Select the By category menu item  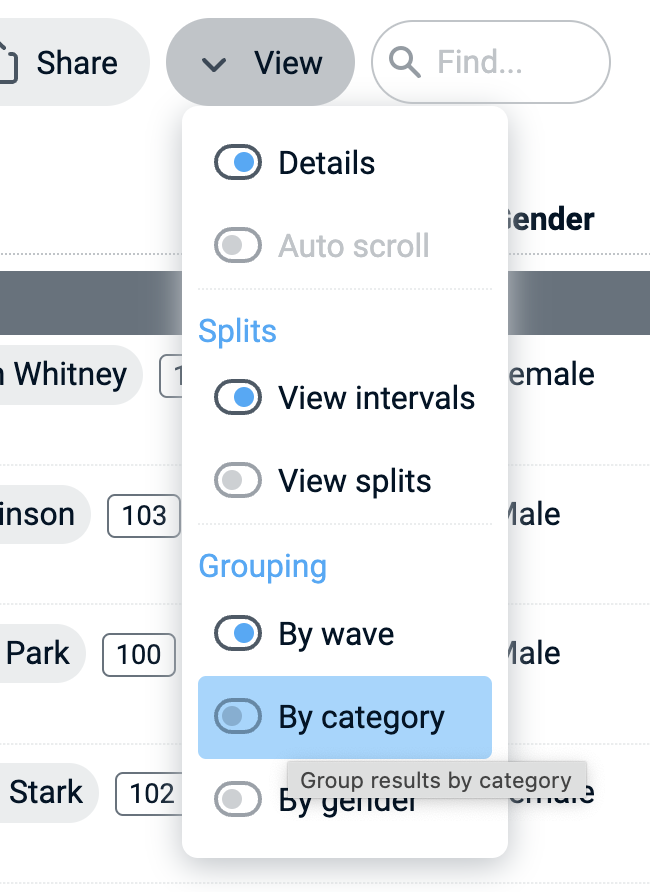coord(362,717)
